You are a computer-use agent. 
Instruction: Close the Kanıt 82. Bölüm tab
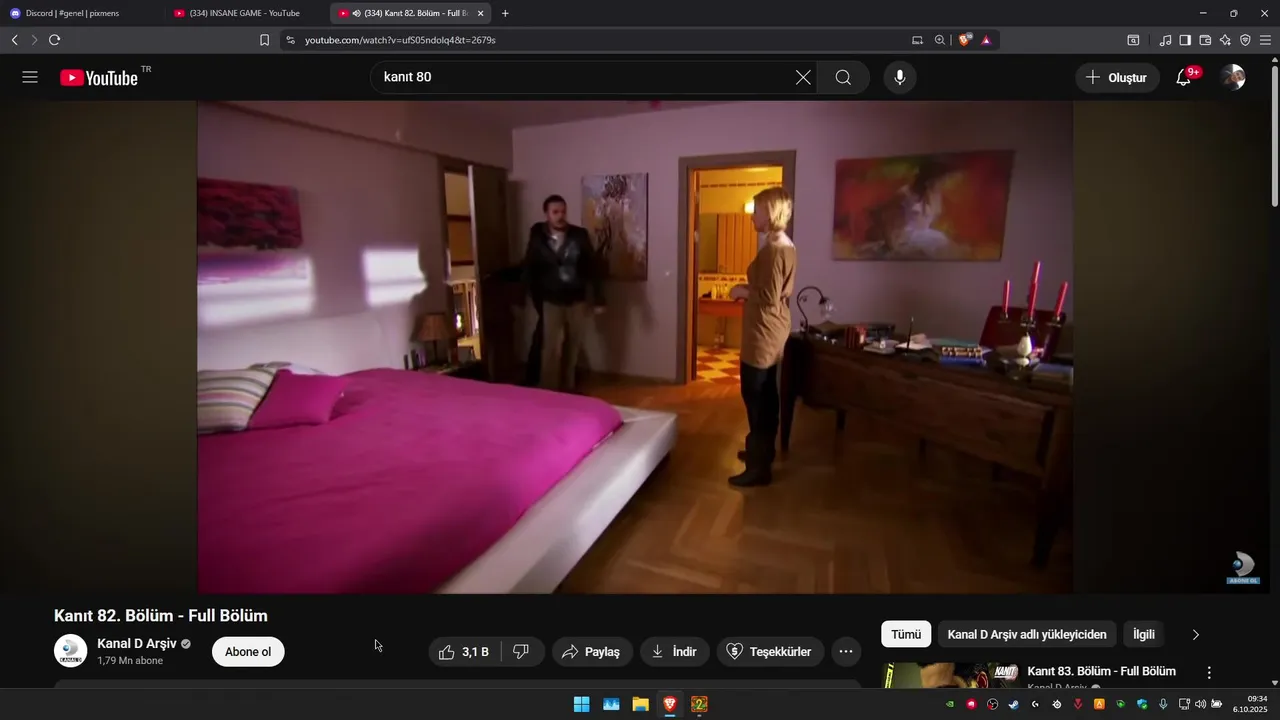tap(481, 13)
